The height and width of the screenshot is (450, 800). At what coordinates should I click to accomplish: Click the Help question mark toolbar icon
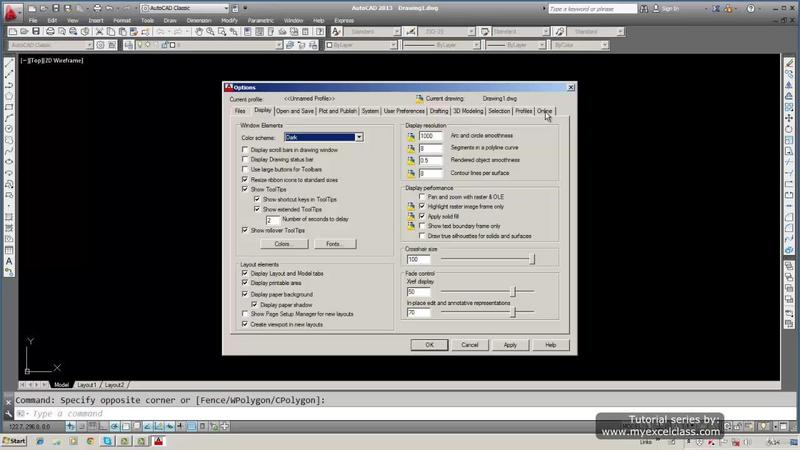click(320, 32)
